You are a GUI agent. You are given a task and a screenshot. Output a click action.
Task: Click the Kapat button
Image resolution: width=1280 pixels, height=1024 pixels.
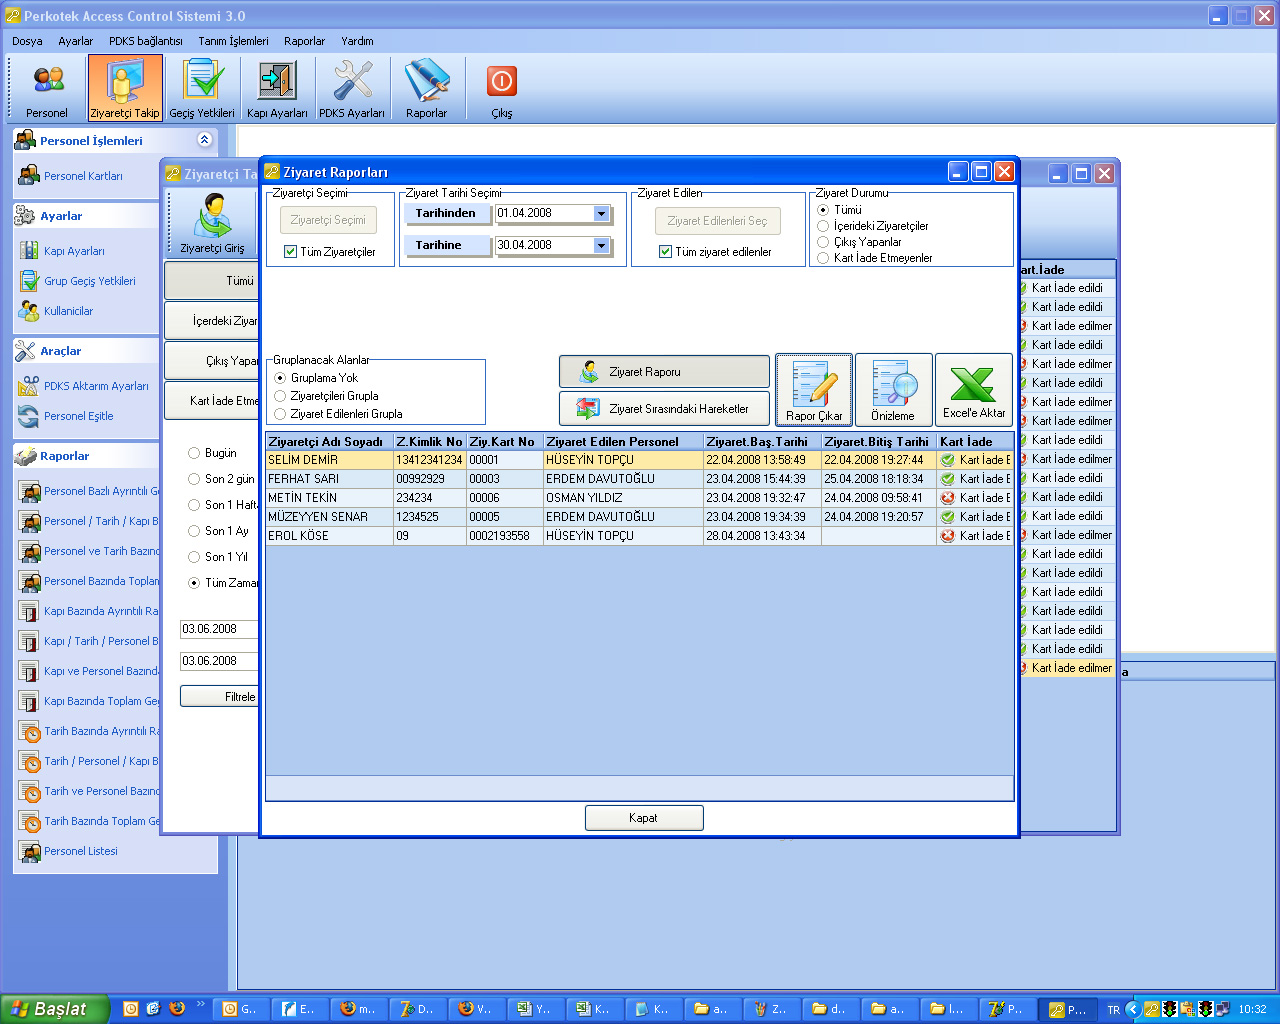pos(644,818)
